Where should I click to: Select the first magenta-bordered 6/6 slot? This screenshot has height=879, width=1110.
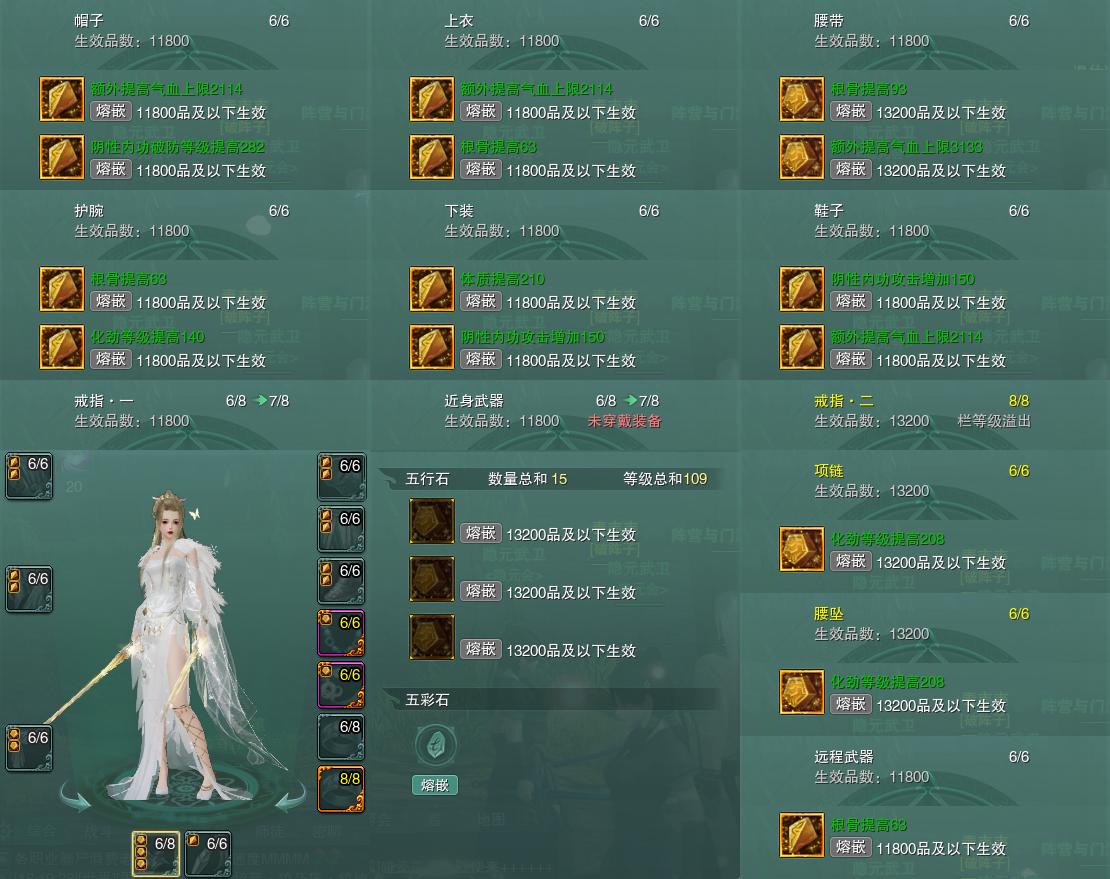point(341,633)
